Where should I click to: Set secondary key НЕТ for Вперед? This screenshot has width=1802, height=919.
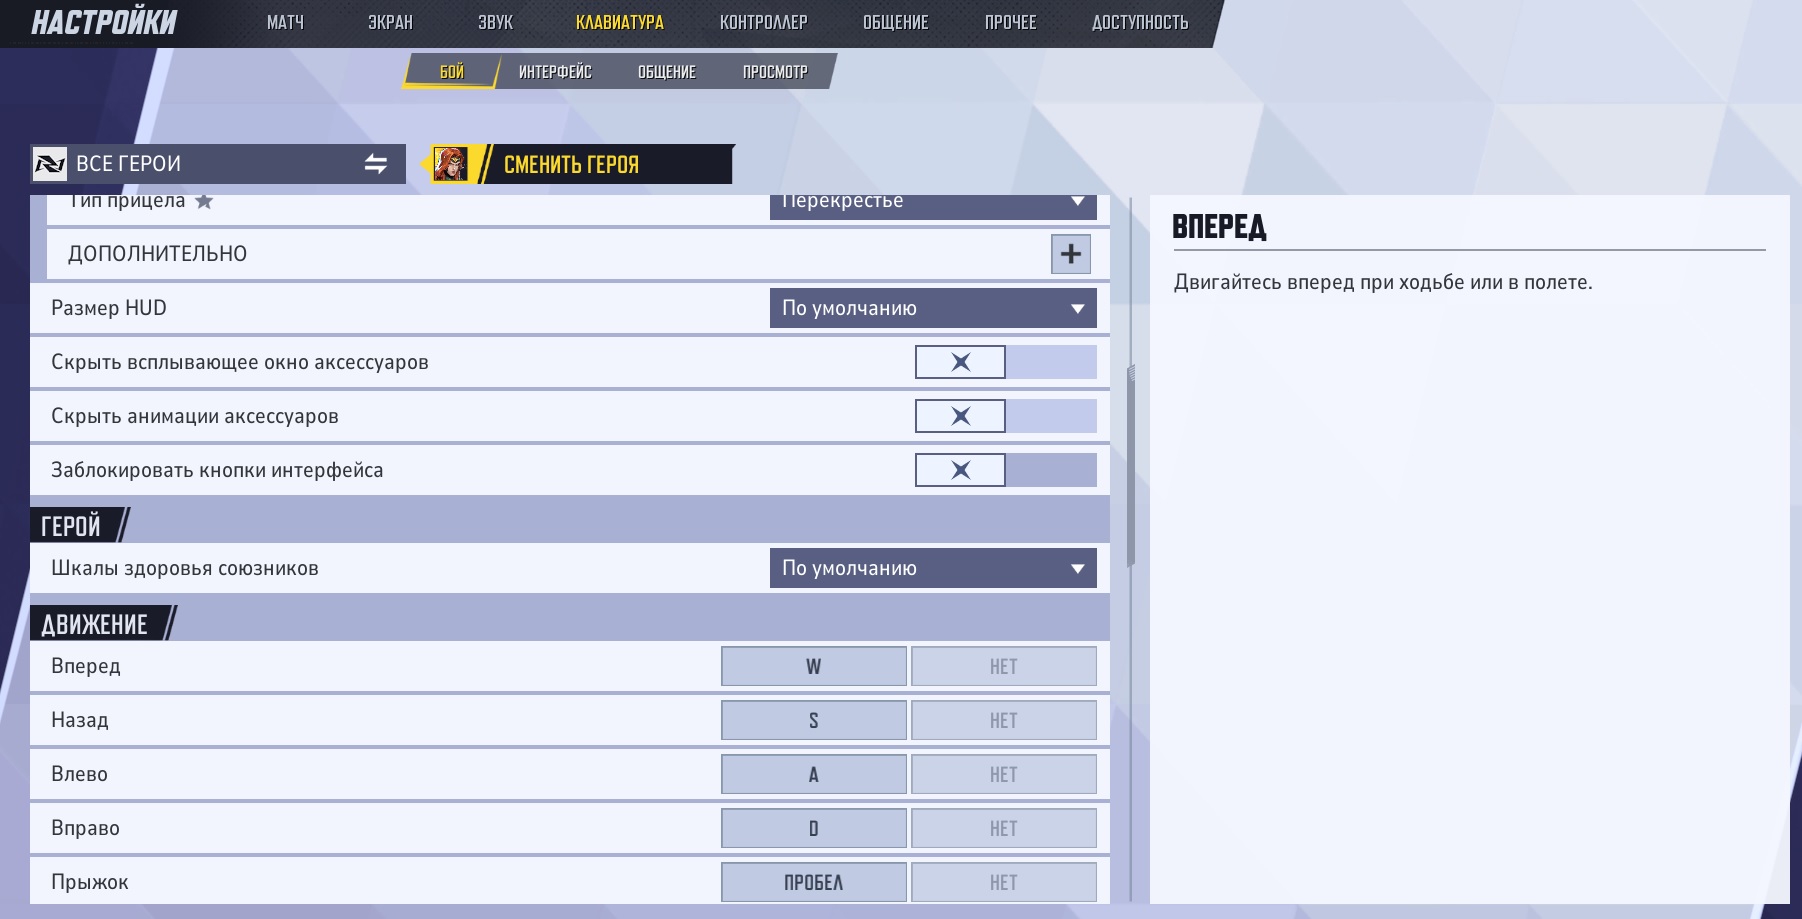pyautogui.click(x=1004, y=666)
